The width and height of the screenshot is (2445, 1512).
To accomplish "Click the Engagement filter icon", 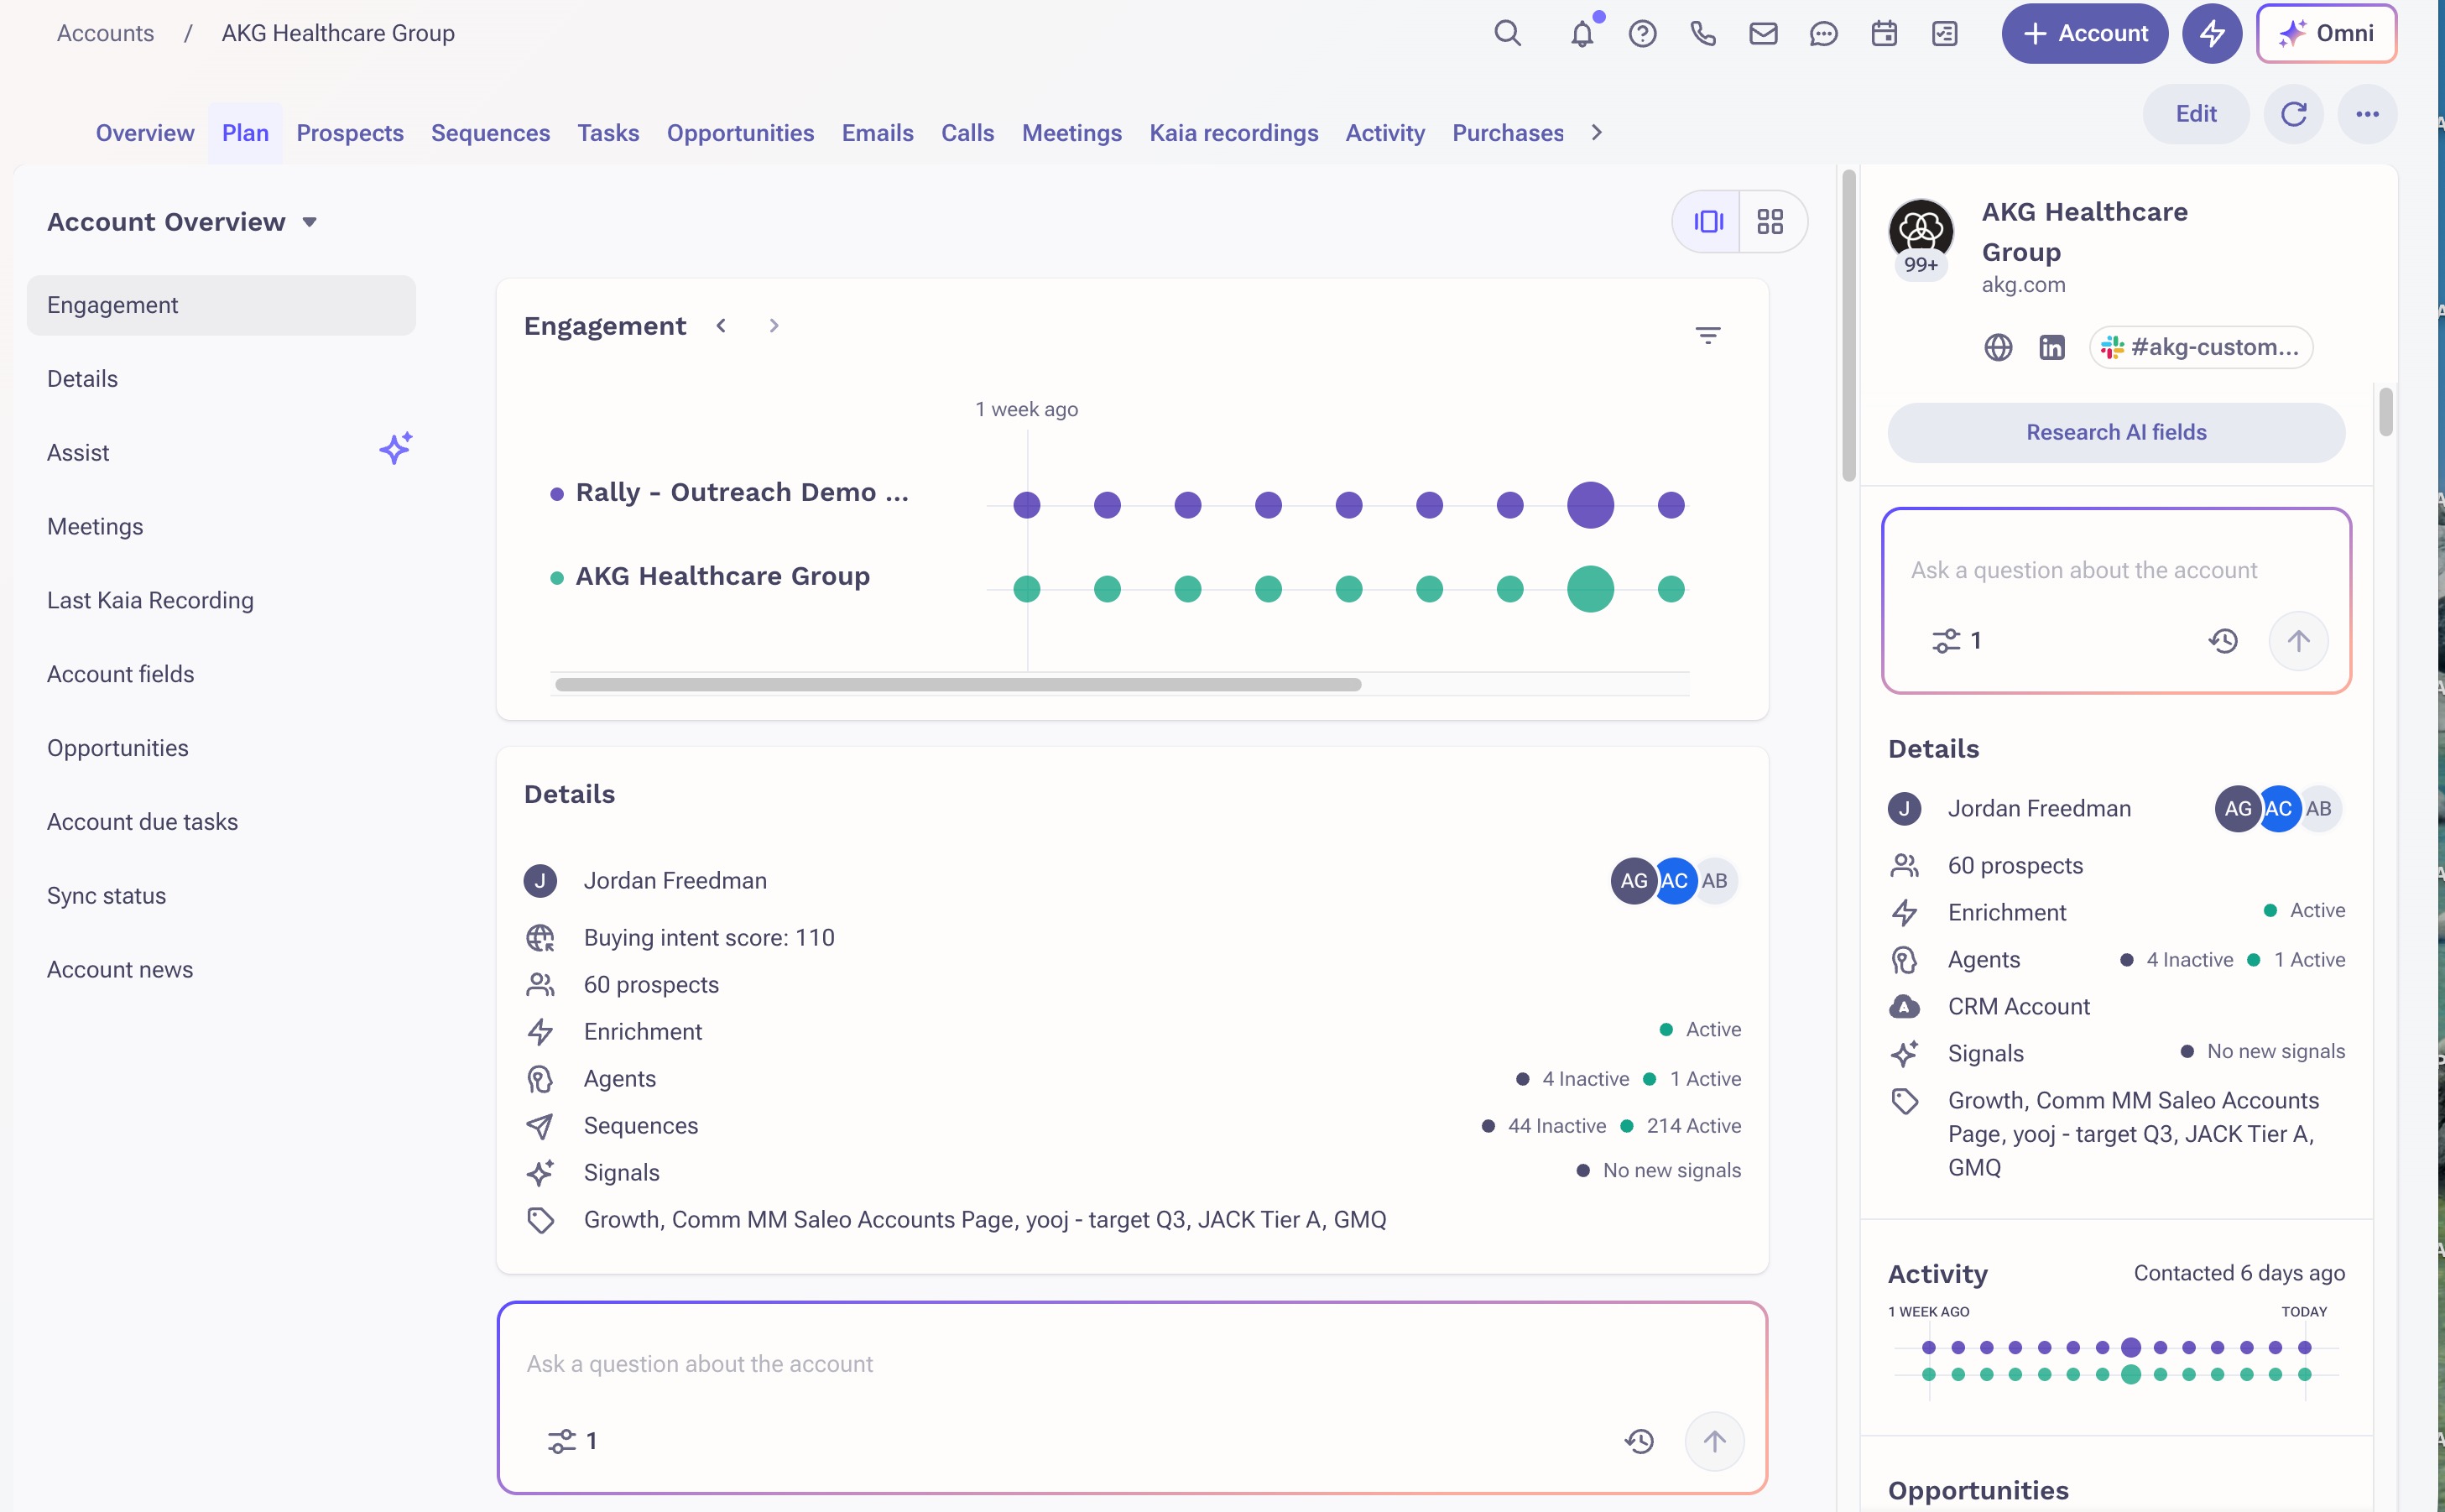I will [x=1707, y=335].
